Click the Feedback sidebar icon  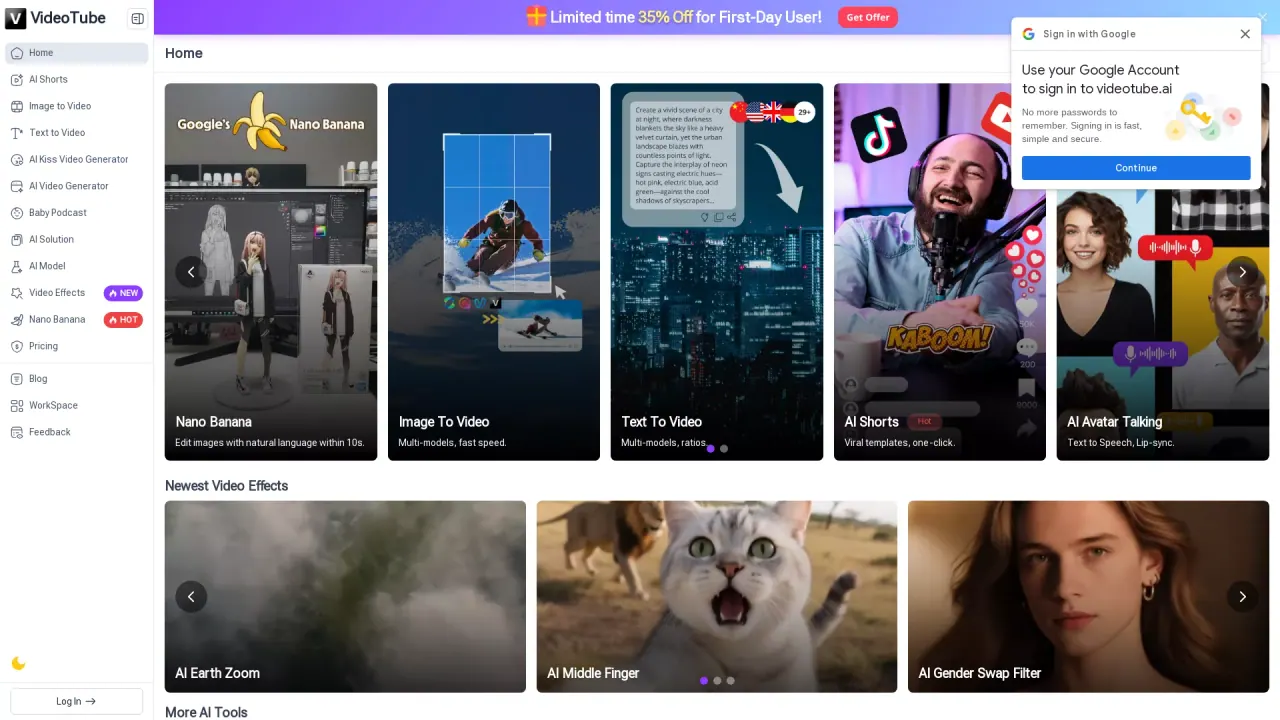[17, 432]
